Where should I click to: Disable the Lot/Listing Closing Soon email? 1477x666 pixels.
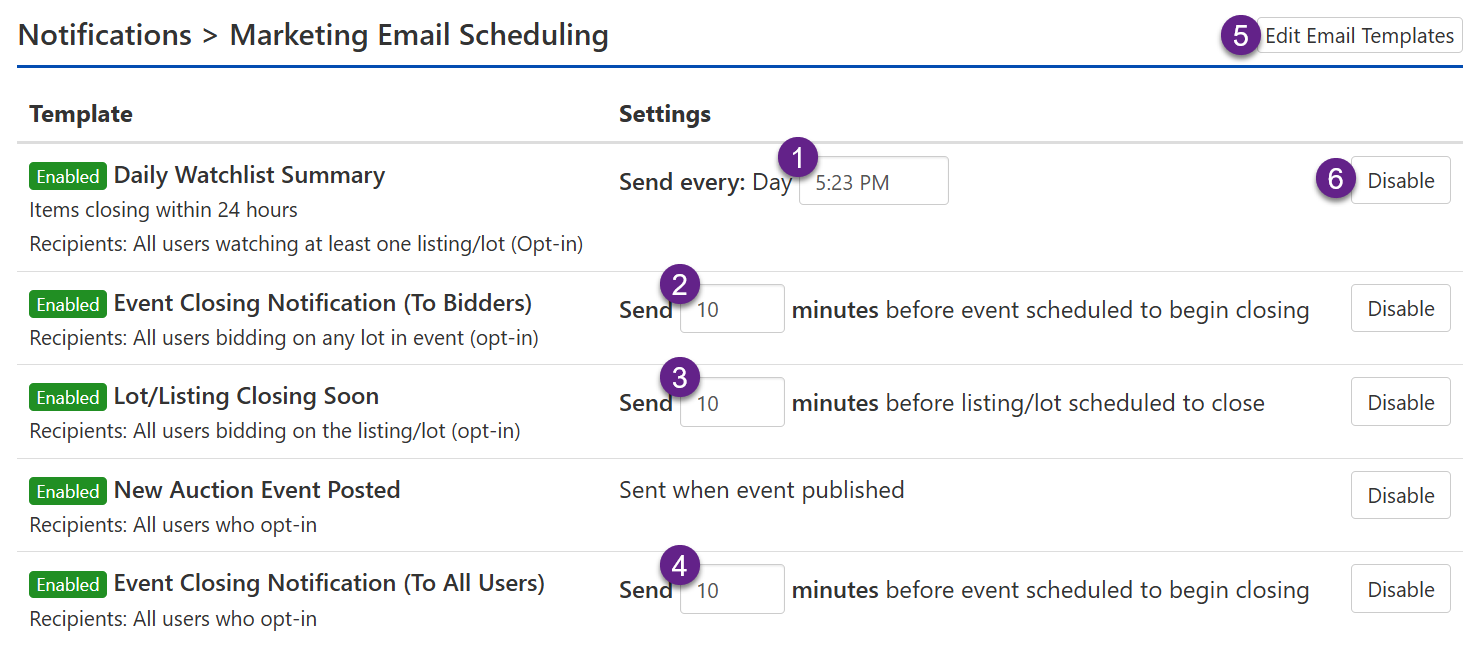[1400, 402]
